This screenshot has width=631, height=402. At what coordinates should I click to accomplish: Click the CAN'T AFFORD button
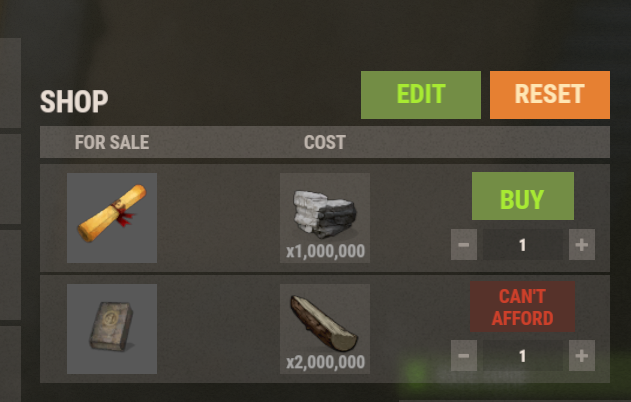[x=522, y=307]
